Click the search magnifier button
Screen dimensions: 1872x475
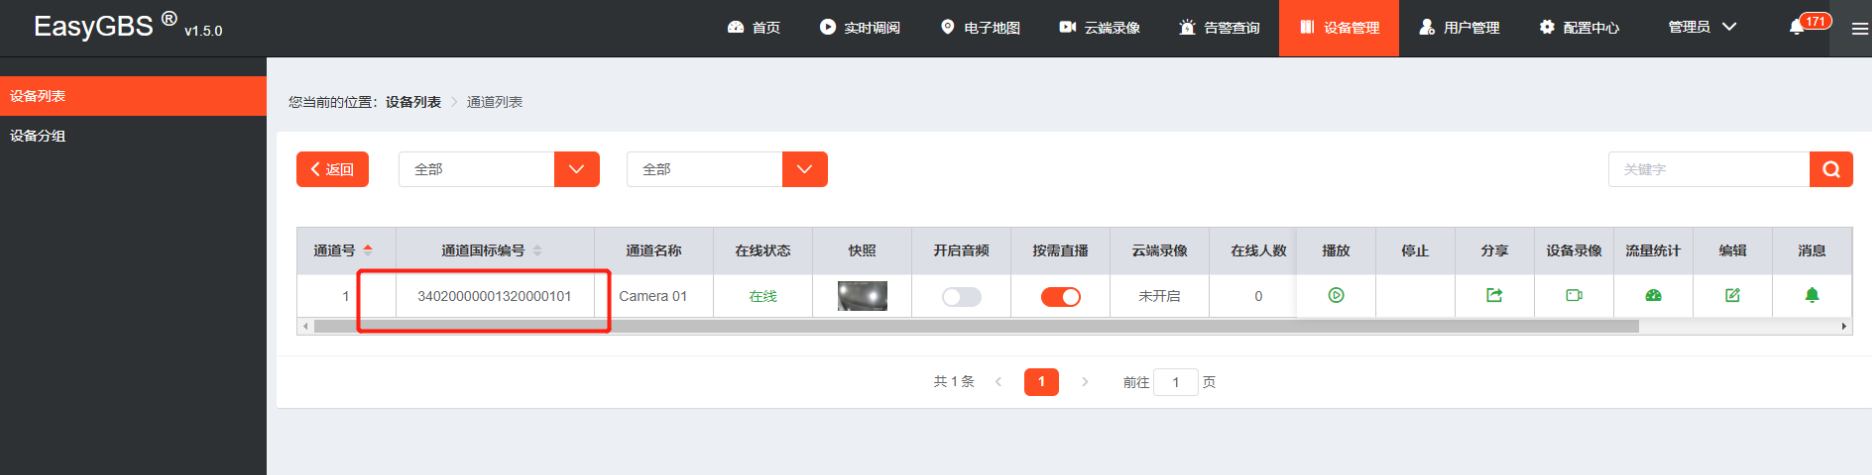coord(1831,169)
